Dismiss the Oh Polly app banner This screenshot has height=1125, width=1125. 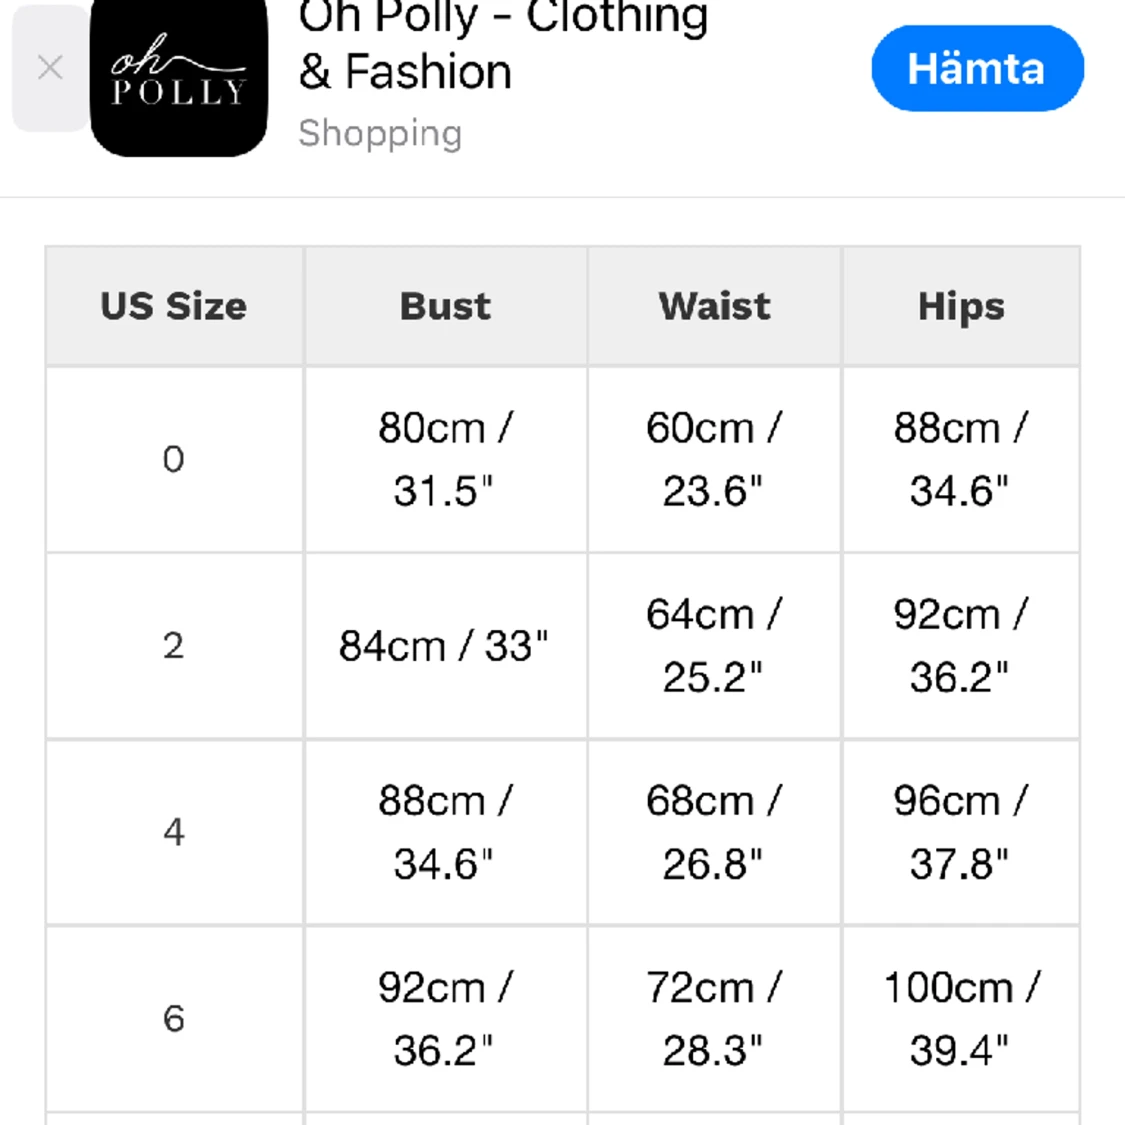click(50, 68)
